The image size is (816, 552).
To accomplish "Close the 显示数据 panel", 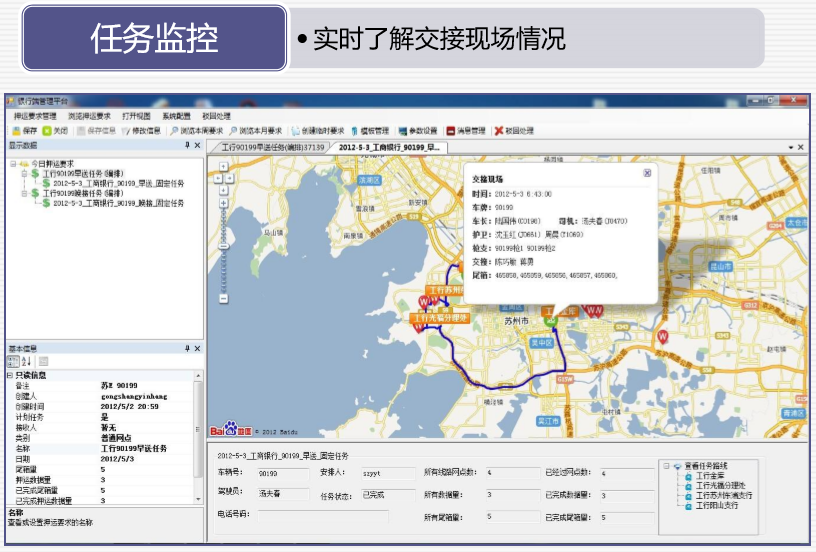I will tap(197, 145).
